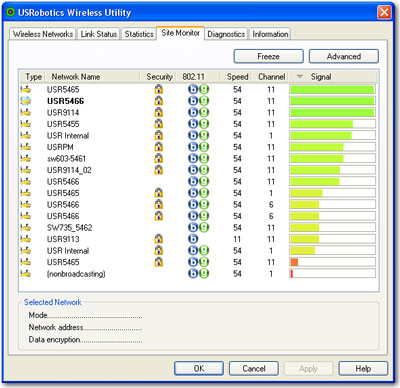Go to the Statistics tab
Screen dimensions: 400x388
pos(139,34)
